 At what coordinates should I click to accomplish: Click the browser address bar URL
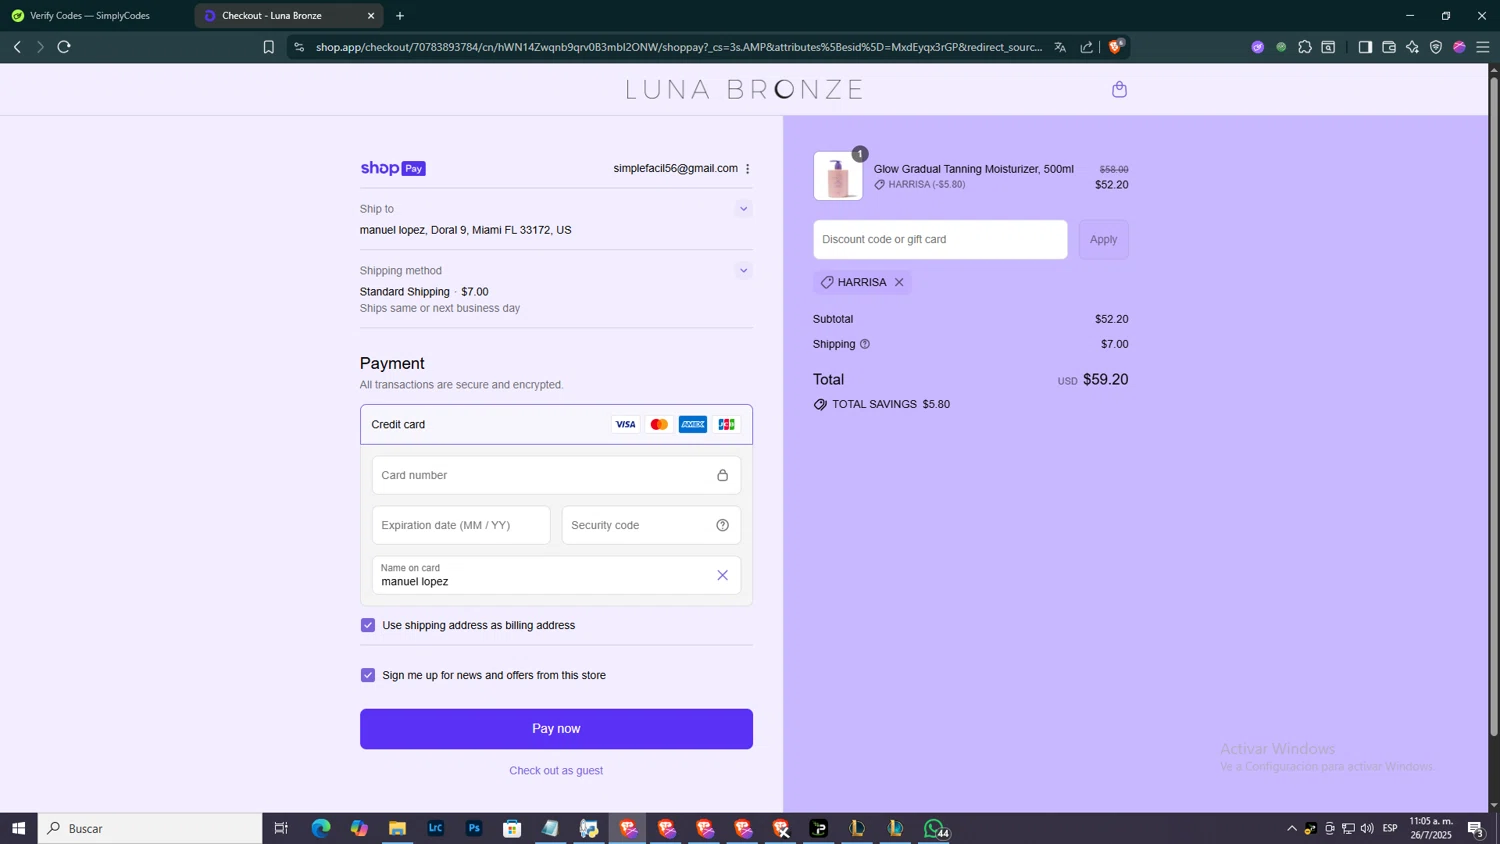[x=678, y=47]
